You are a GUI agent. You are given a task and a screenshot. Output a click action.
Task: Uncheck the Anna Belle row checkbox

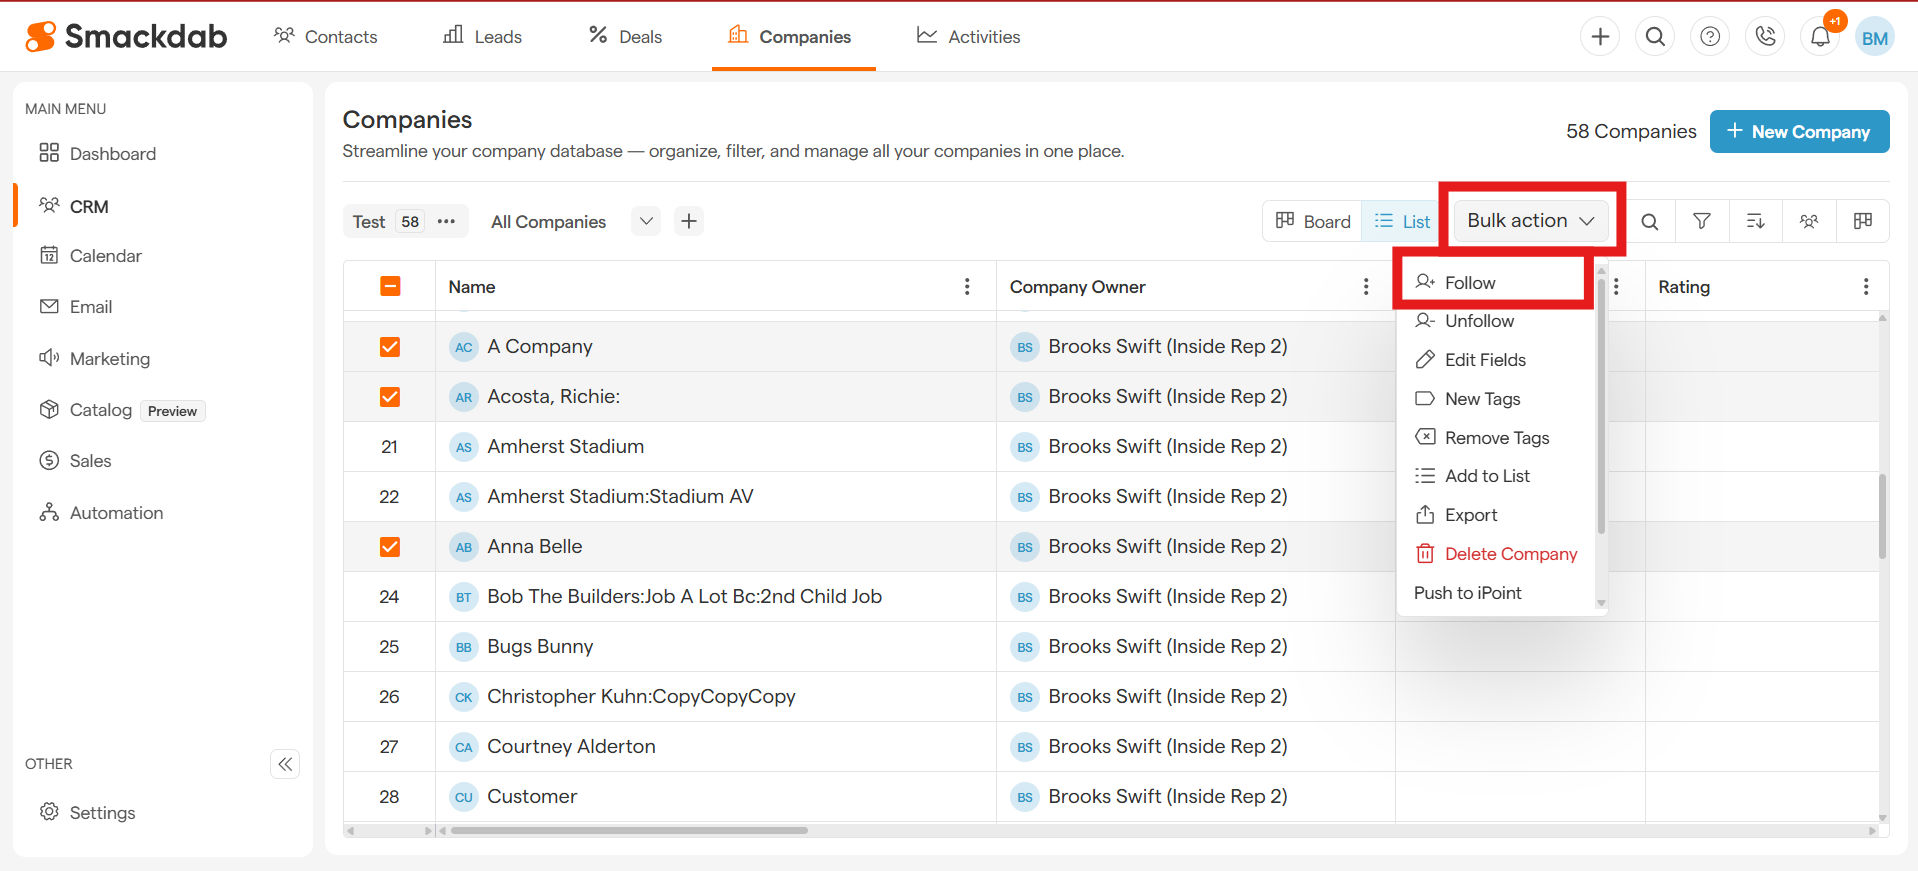(390, 547)
